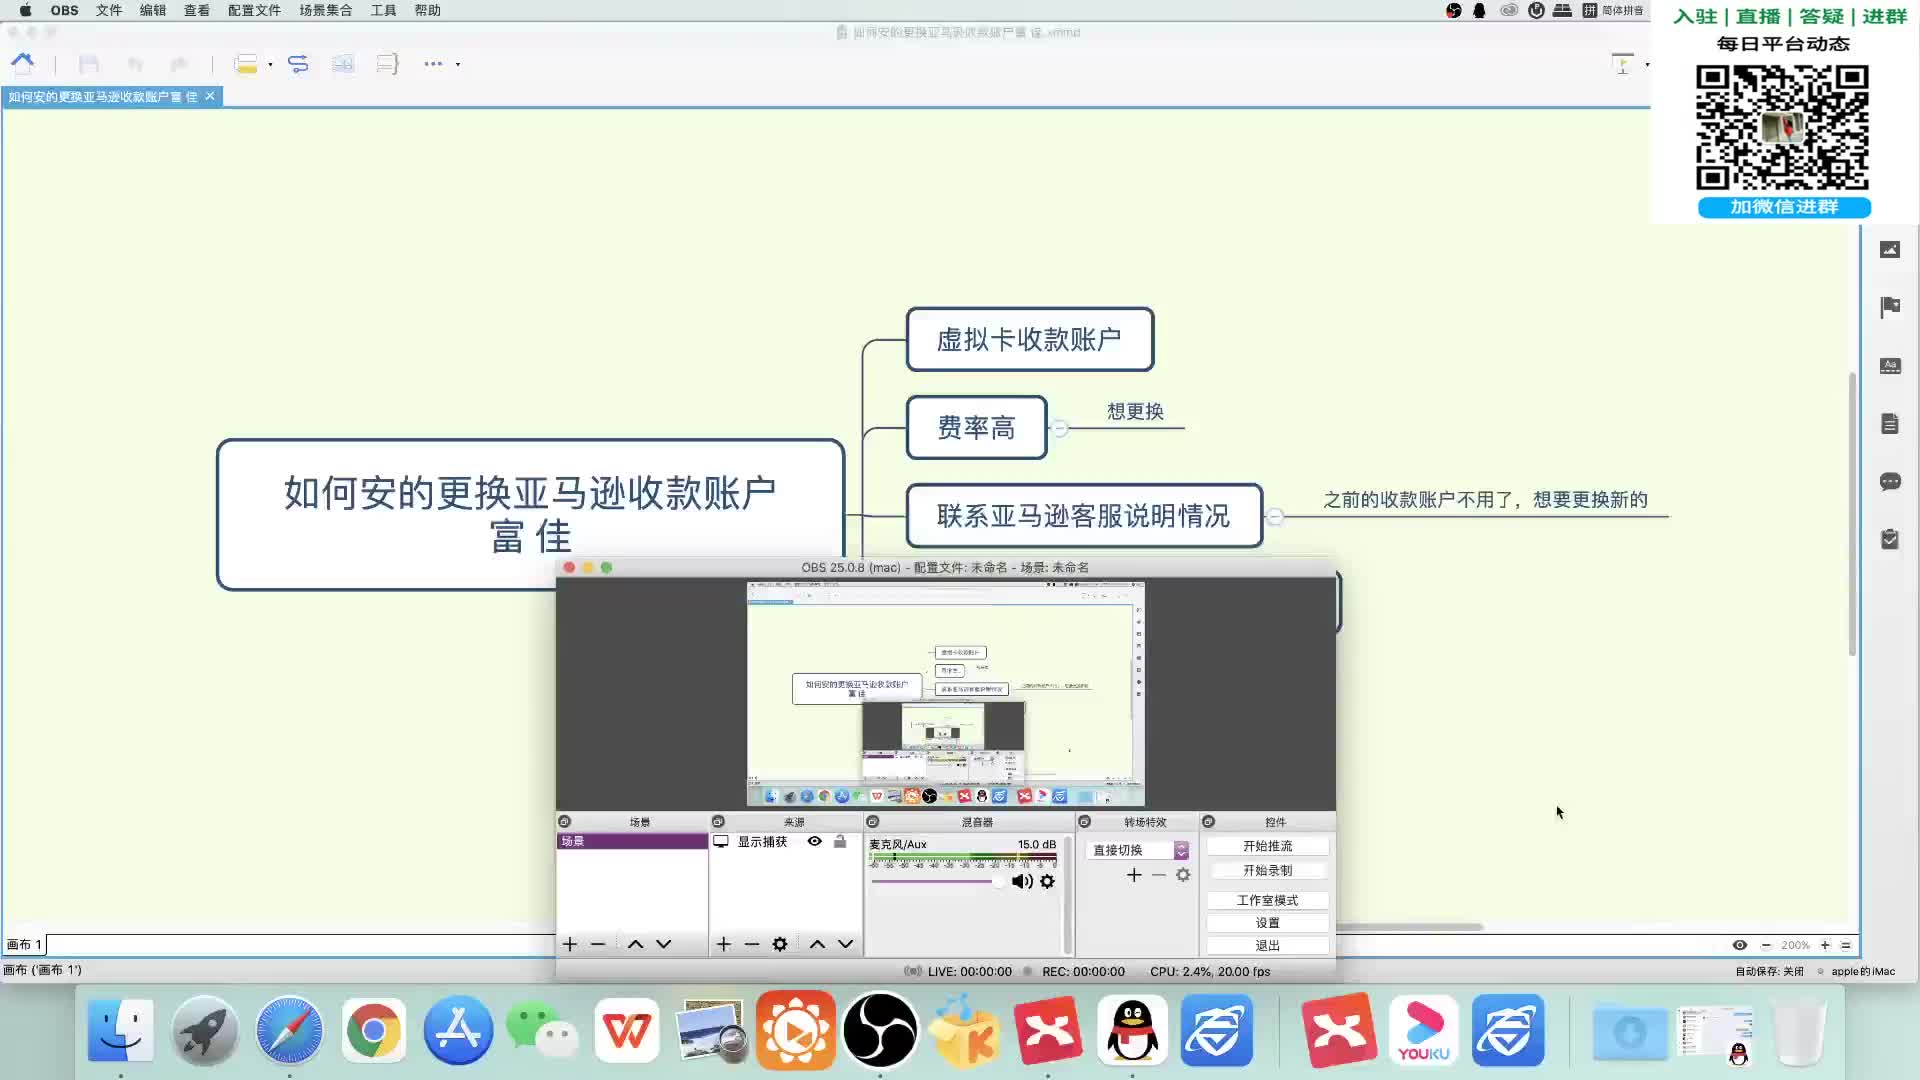Click the 帮助 menu item in OBS
The image size is (1920, 1080).
pyautogui.click(x=427, y=11)
